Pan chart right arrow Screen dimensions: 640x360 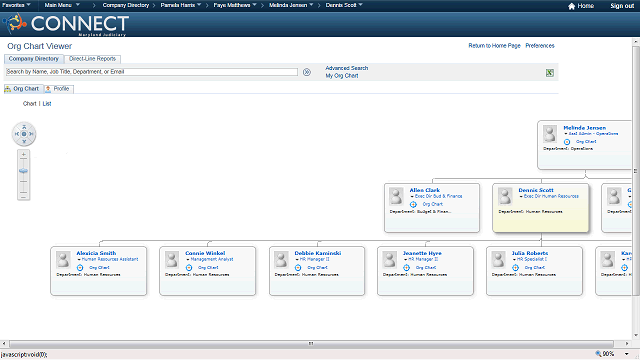pyautogui.click(x=31, y=134)
